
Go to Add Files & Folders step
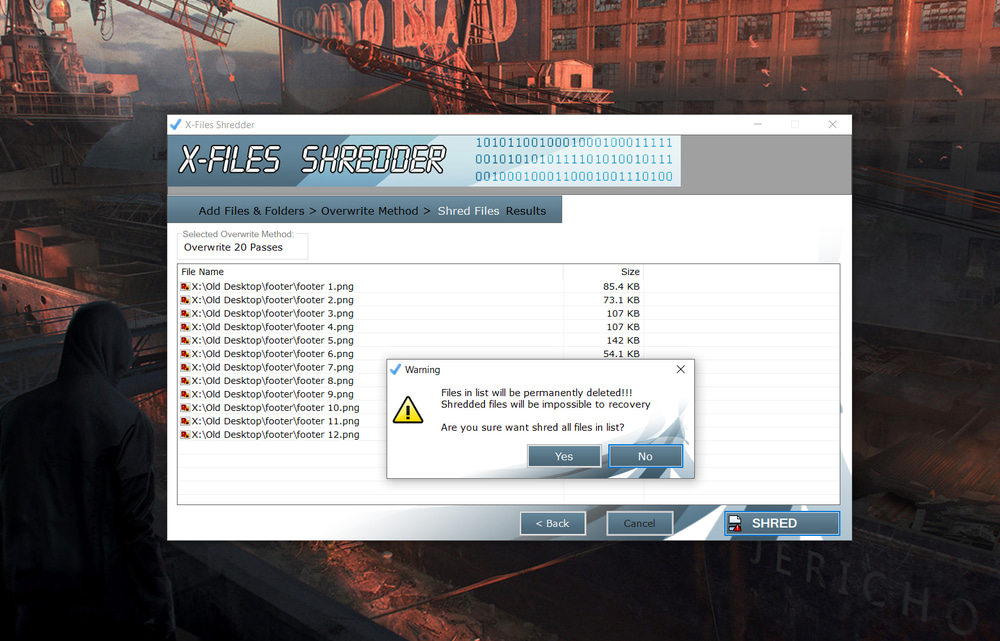252,211
